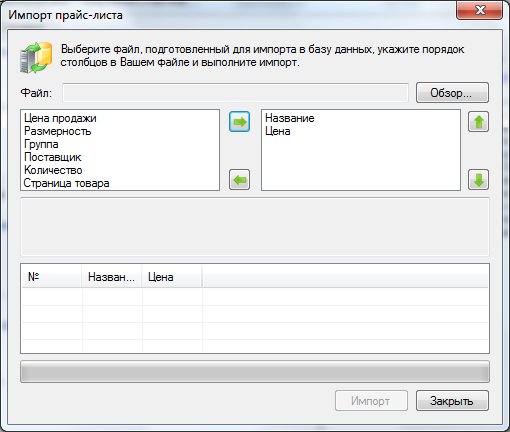Open file browser with Обзор button
The height and width of the screenshot is (432, 510).
(452, 93)
